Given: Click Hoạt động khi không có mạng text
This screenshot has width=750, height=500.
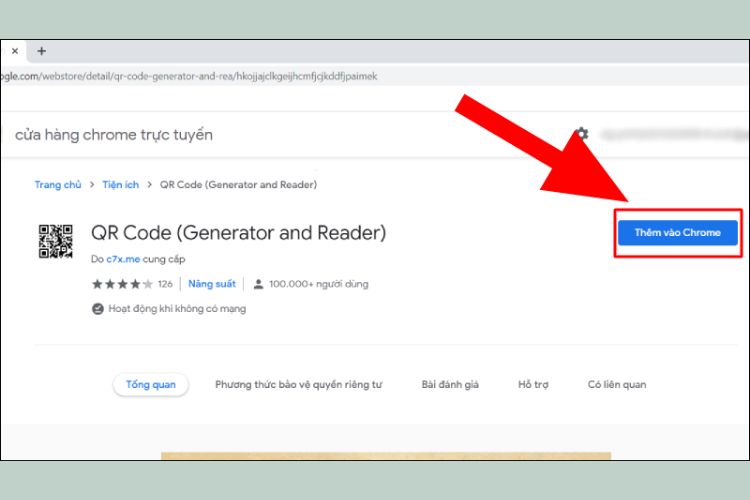Looking at the screenshot, I should coord(177,309).
